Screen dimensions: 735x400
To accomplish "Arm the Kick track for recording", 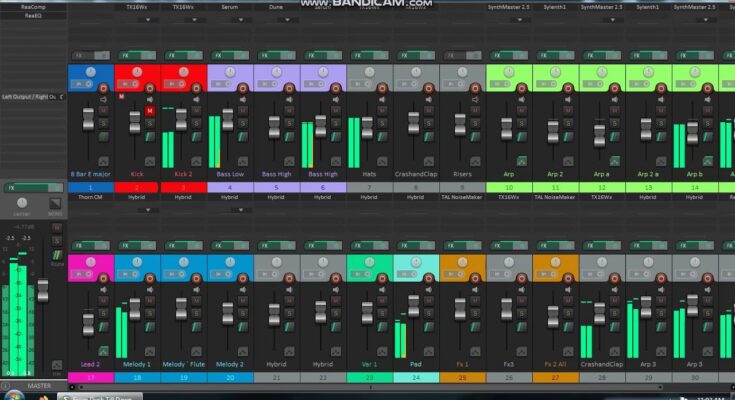I will click(x=148, y=88).
